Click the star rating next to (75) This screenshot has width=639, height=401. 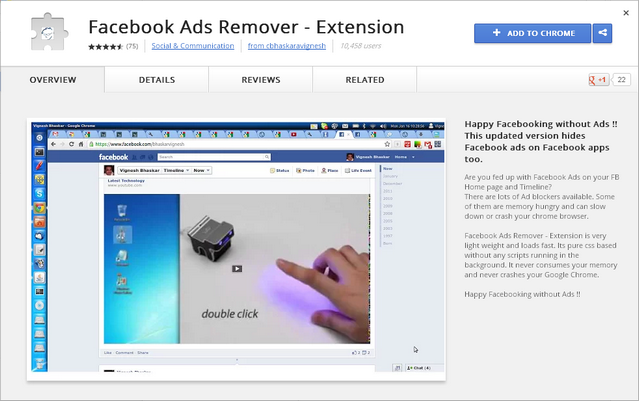click(x=106, y=46)
